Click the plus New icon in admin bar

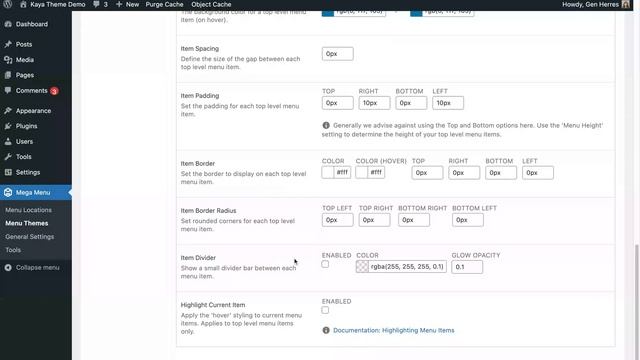point(119,4)
